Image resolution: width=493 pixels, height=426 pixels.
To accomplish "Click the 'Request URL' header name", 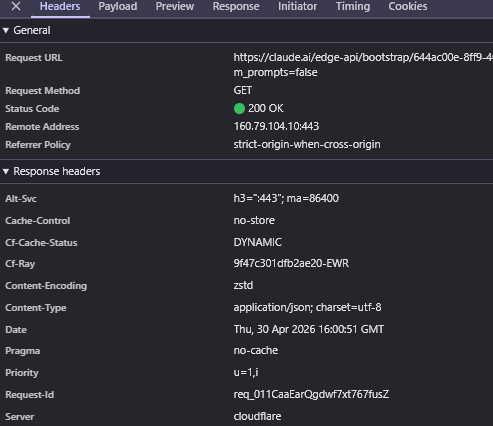I will [x=34, y=58].
